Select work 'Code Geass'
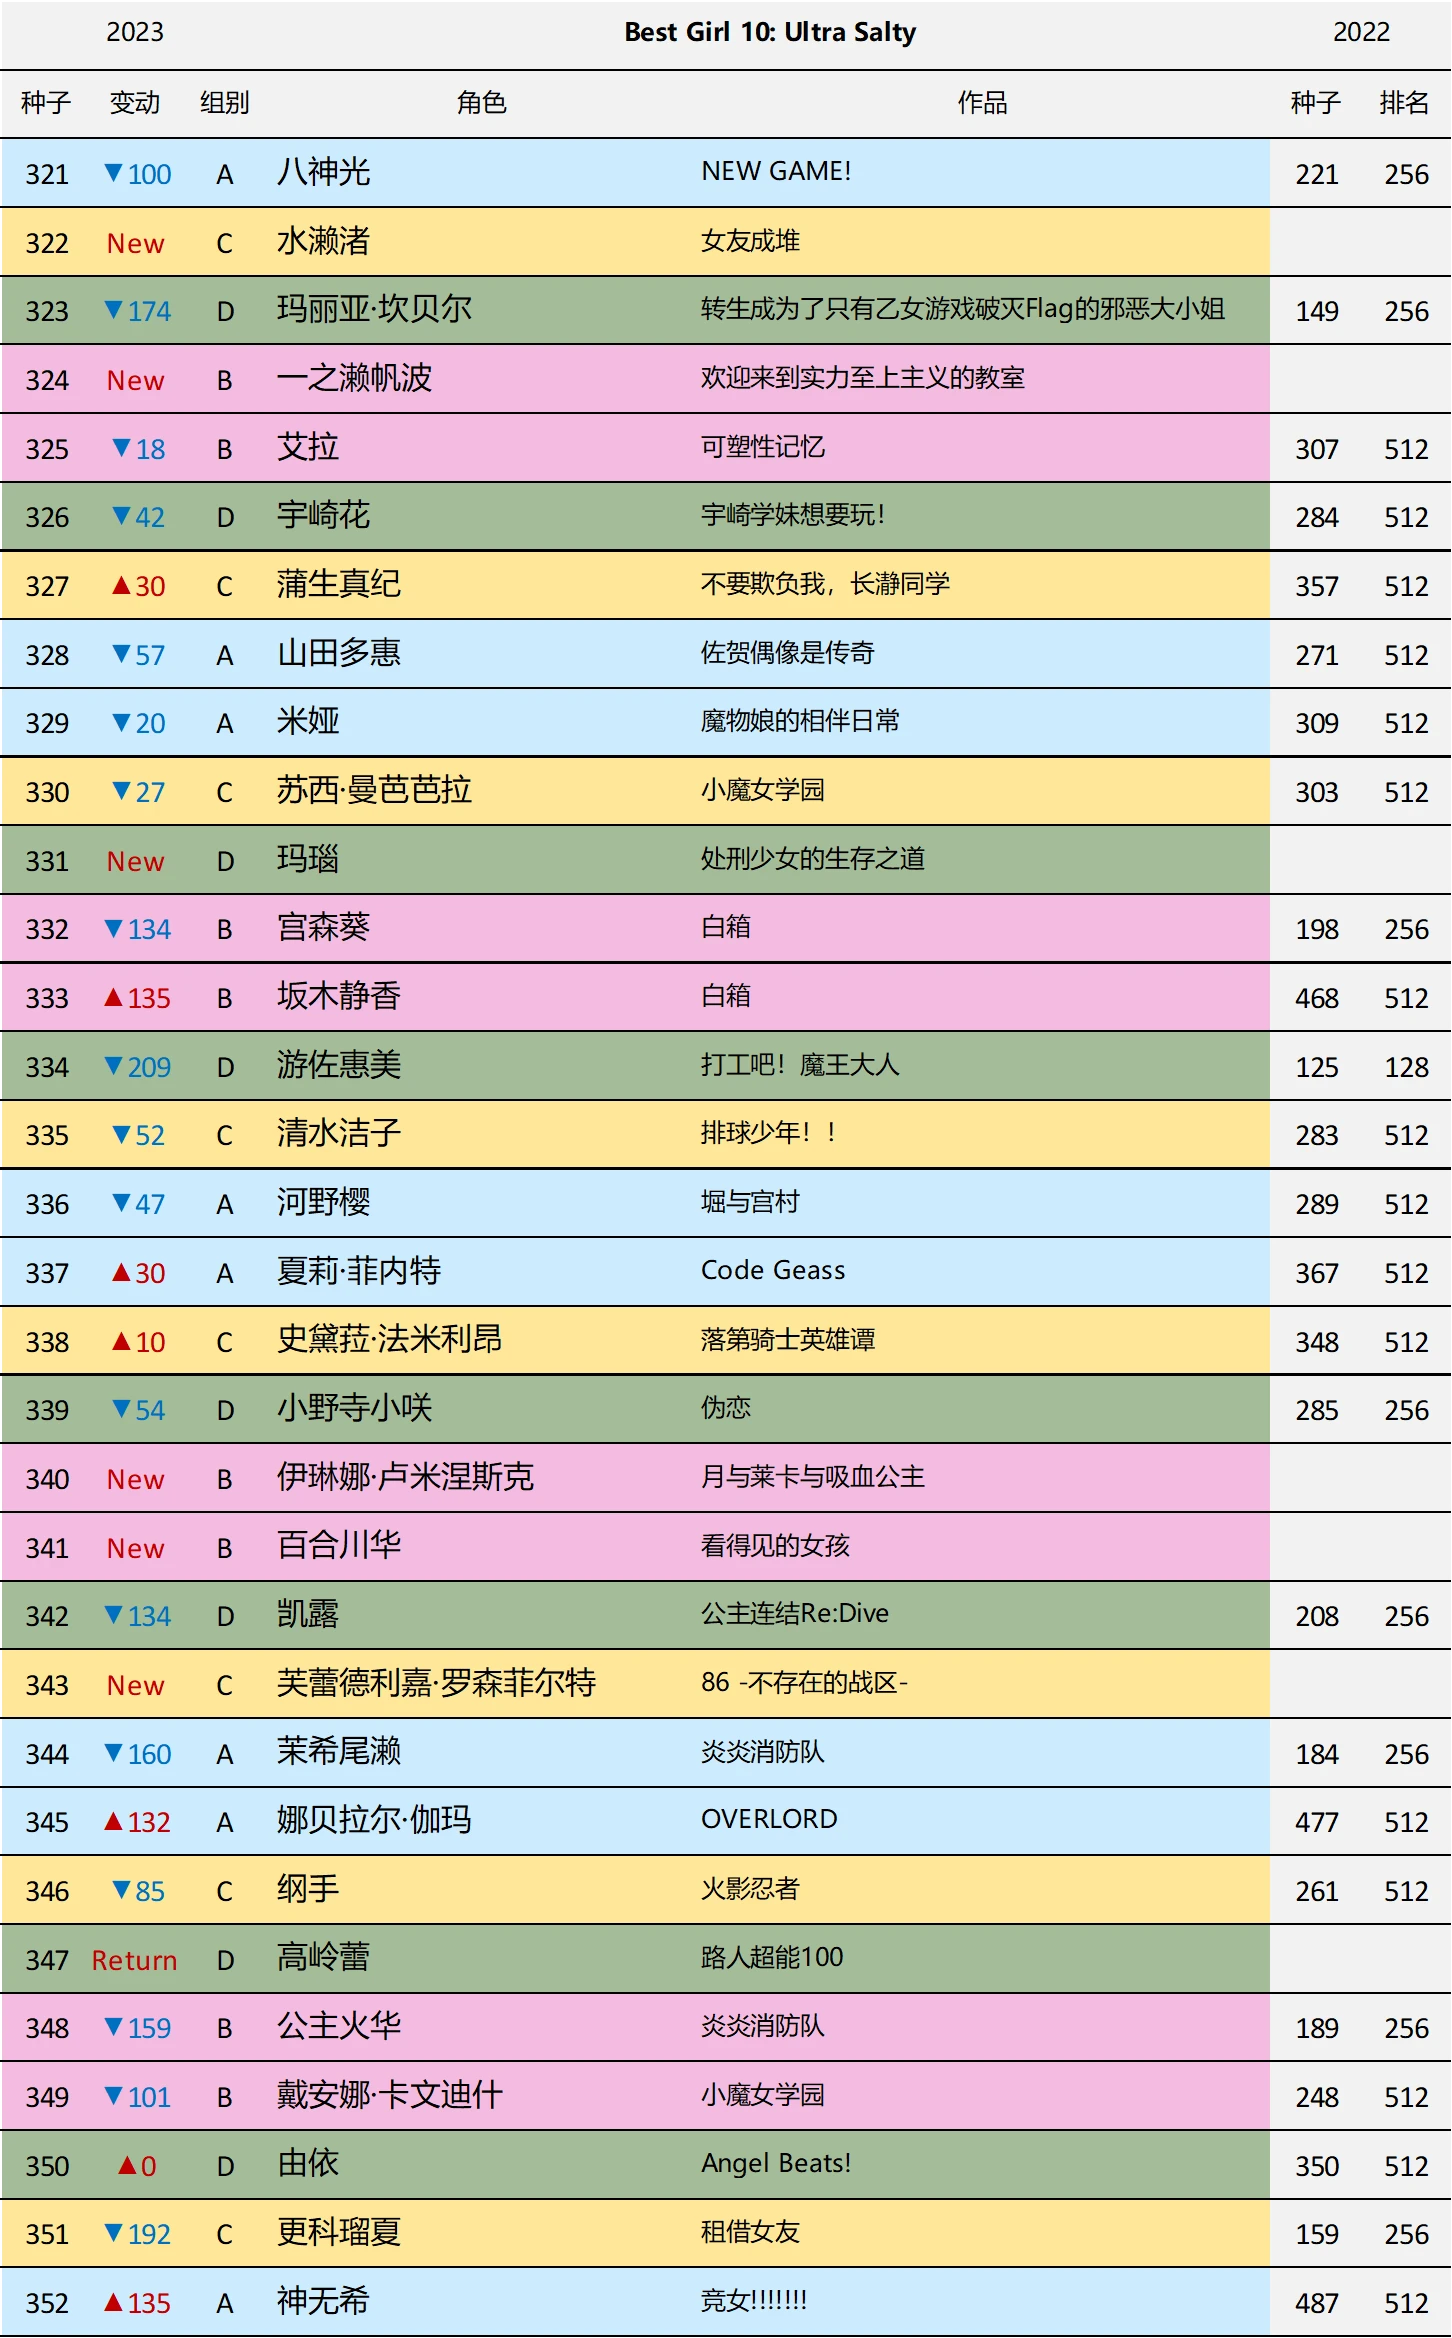The image size is (1452, 2338). point(773,1271)
